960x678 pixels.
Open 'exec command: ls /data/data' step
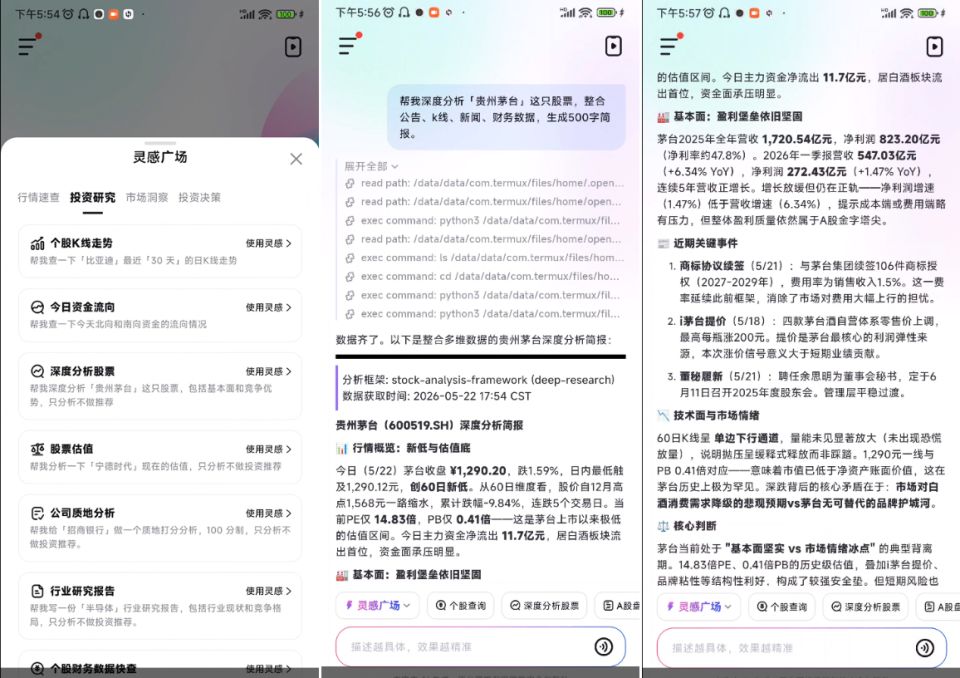(484, 258)
